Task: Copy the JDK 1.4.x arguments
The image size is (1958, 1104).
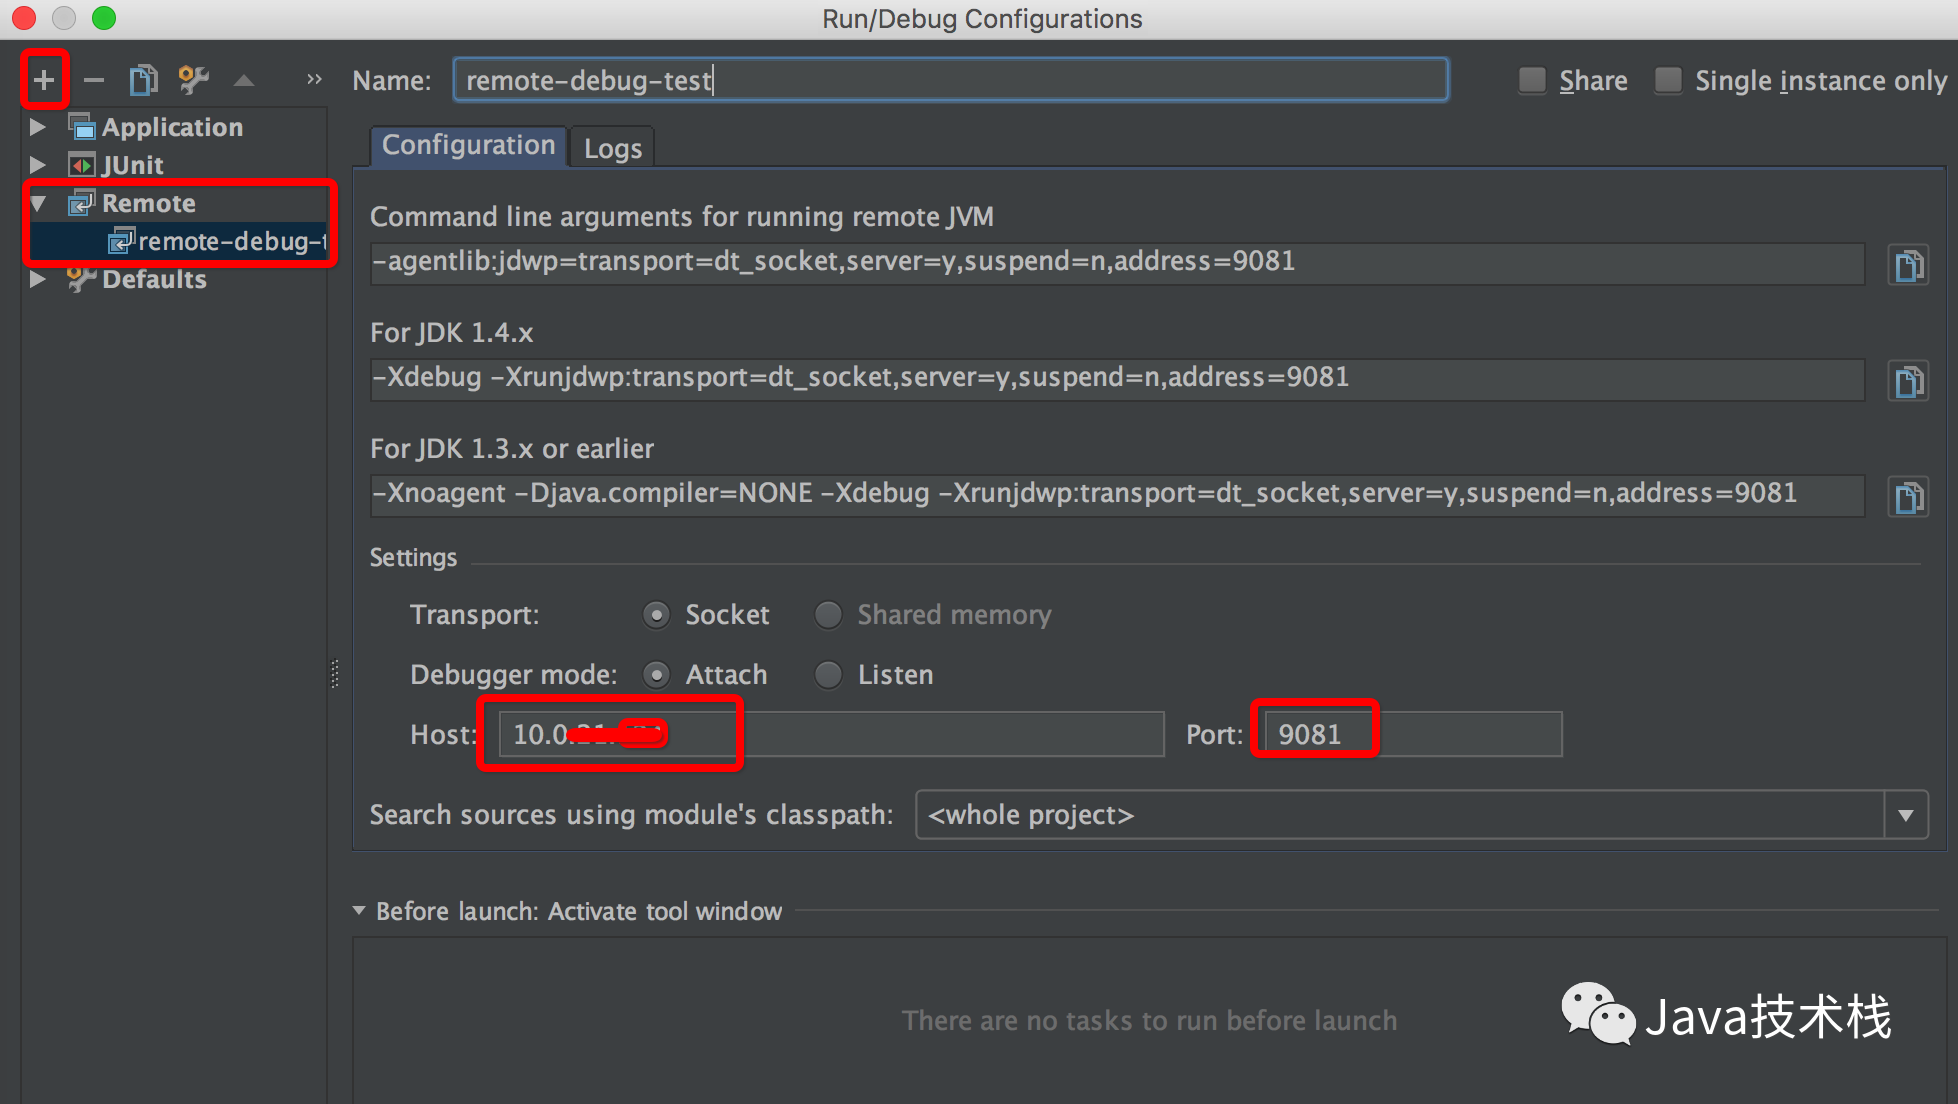Action: tap(1908, 381)
